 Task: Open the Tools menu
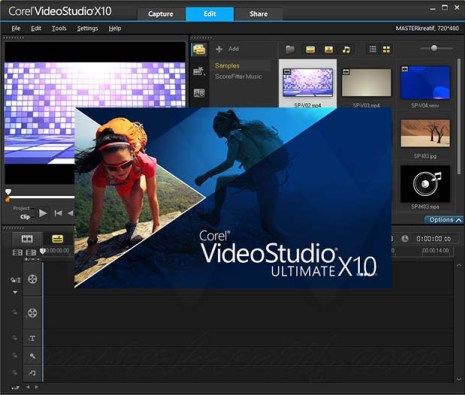pos(59,28)
